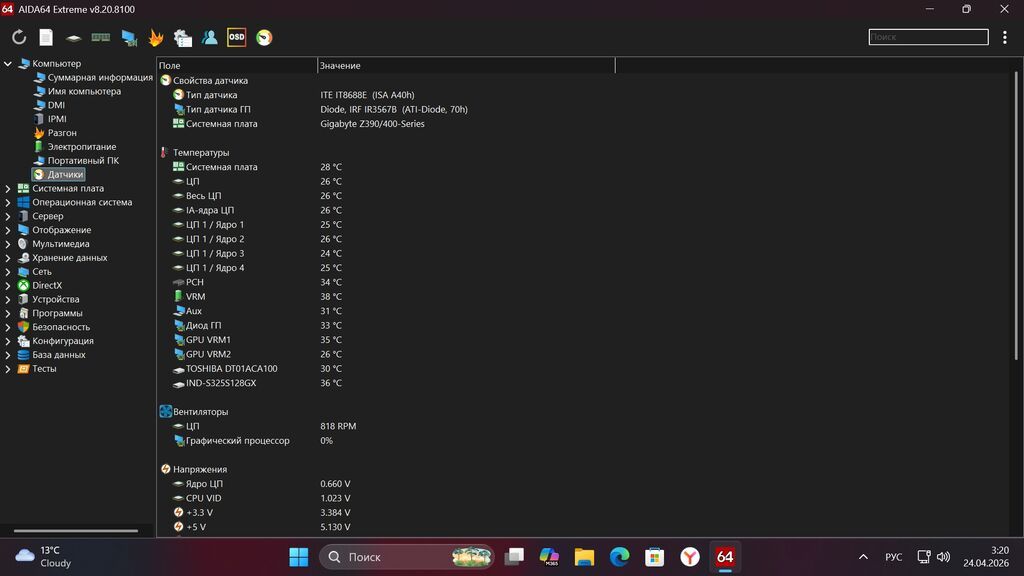Toggle the OSD panel icon

coord(236,37)
